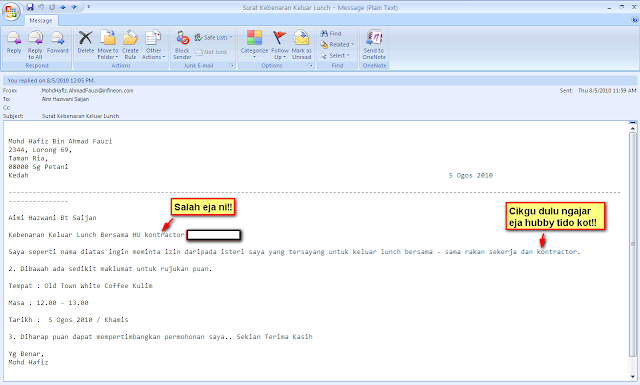Open Move to Folder dropdown

pos(108,45)
